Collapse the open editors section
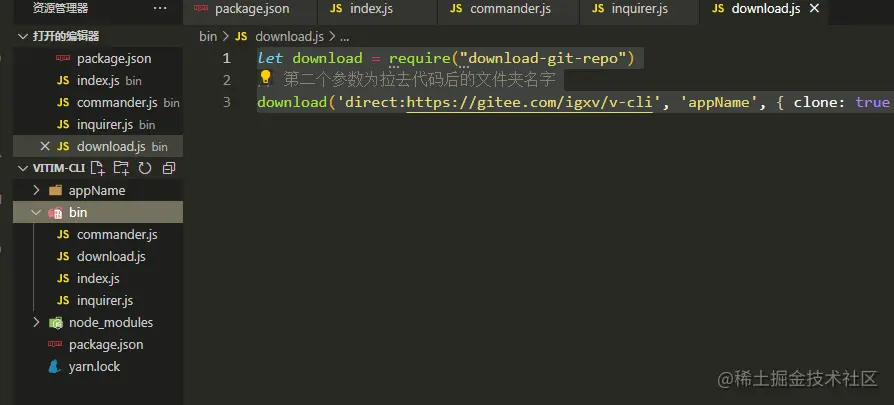Image resolution: width=894 pixels, height=405 pixels. coord(23,37)
